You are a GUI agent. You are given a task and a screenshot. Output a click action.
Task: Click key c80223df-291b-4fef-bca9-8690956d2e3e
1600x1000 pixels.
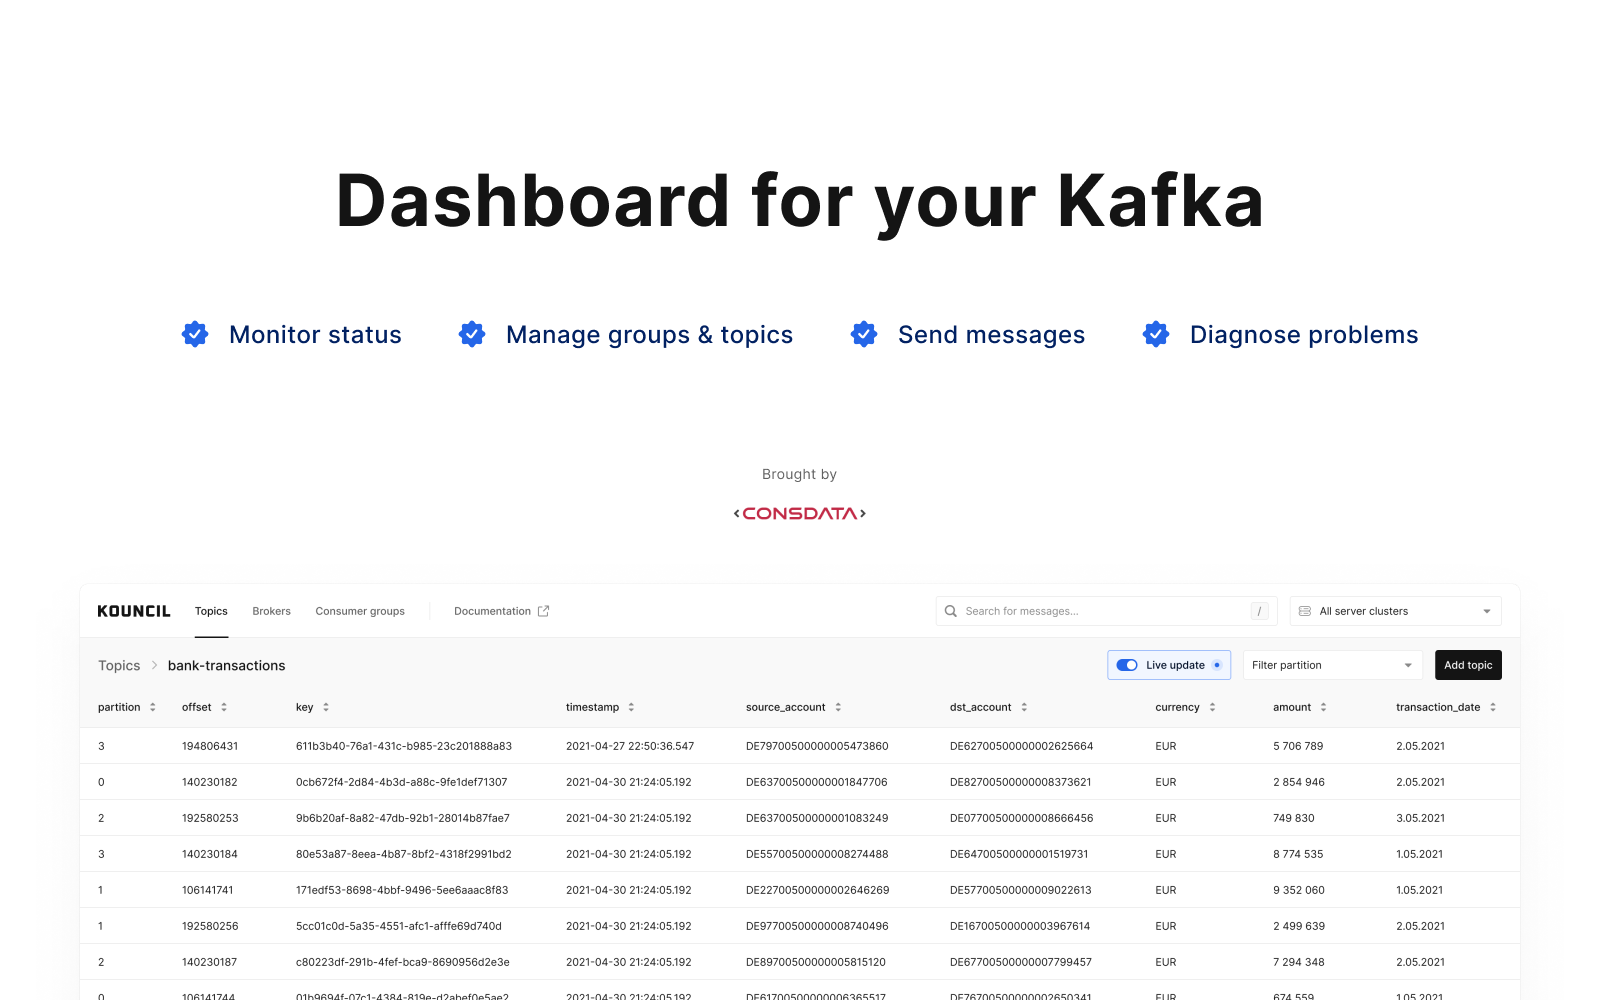click(x=403, y=962)
